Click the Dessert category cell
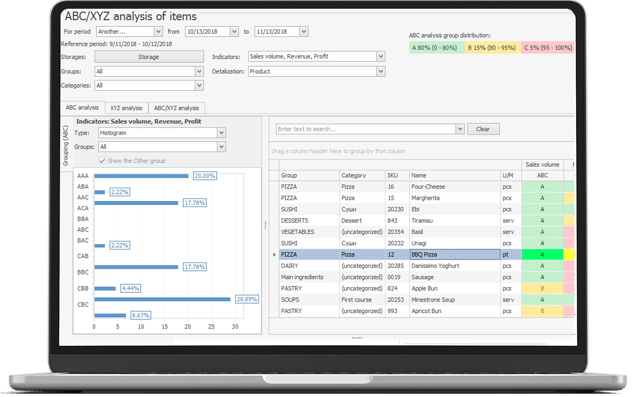636x397 pixels. point(363,221)
